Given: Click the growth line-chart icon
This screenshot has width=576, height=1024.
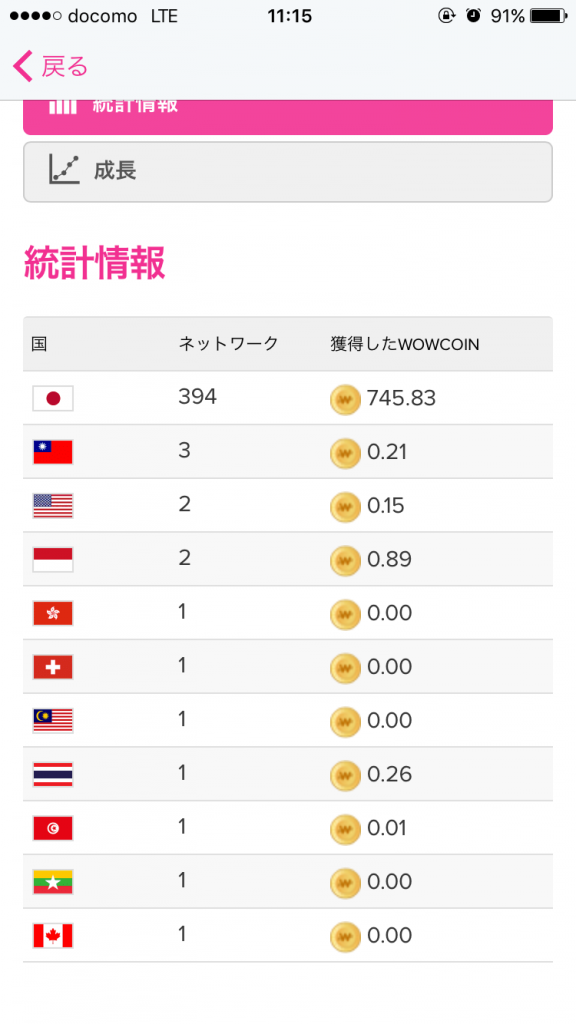Looking at the screenshot, I should click(x=64, y=170).
